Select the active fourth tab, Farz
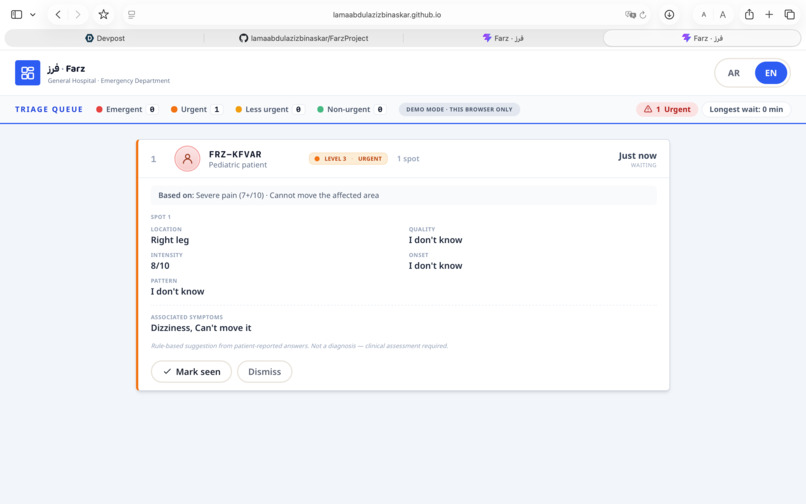 pos(702,38)
